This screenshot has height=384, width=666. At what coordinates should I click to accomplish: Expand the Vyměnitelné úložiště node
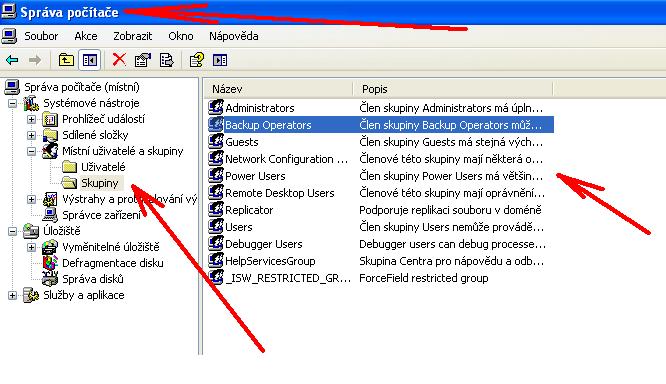(31, 247)
